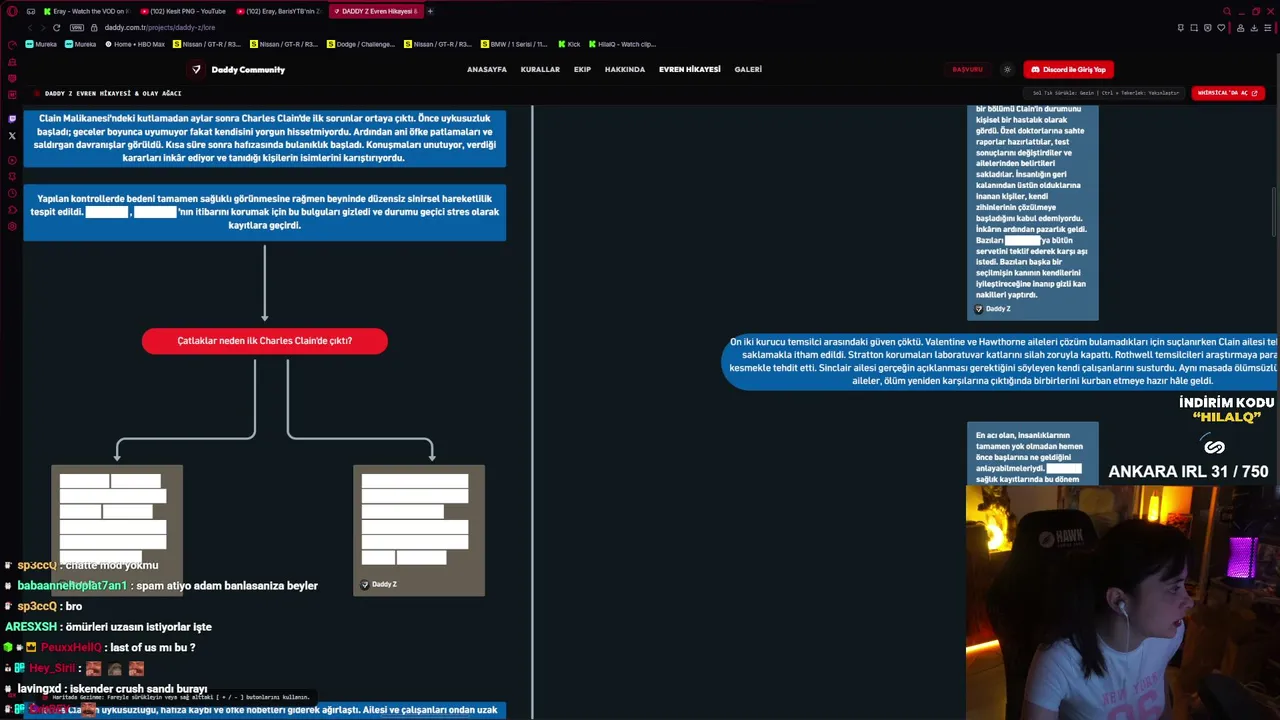Image resolution: width=1280 pixels, height=720 pixels.
Task: Click the 'On iki kurucu temsilci' blue box
Action: tap(1000, 361)
